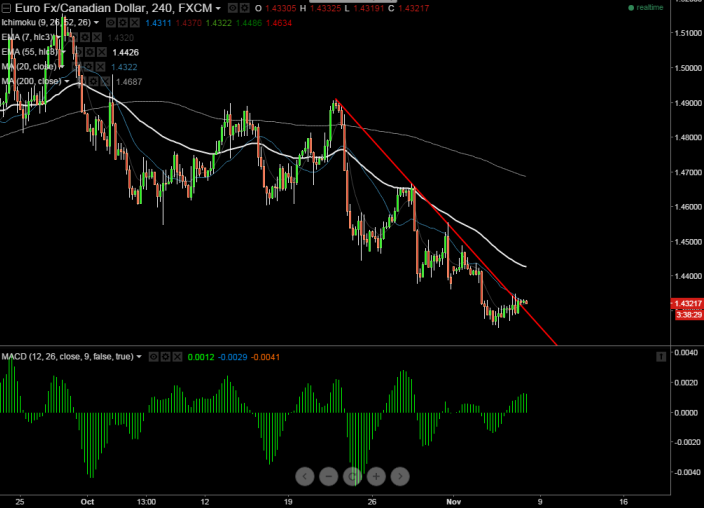Open the Ichimoku indicator settings gear
The height and width of the screenshot is (508, 704).
point(123,22)
